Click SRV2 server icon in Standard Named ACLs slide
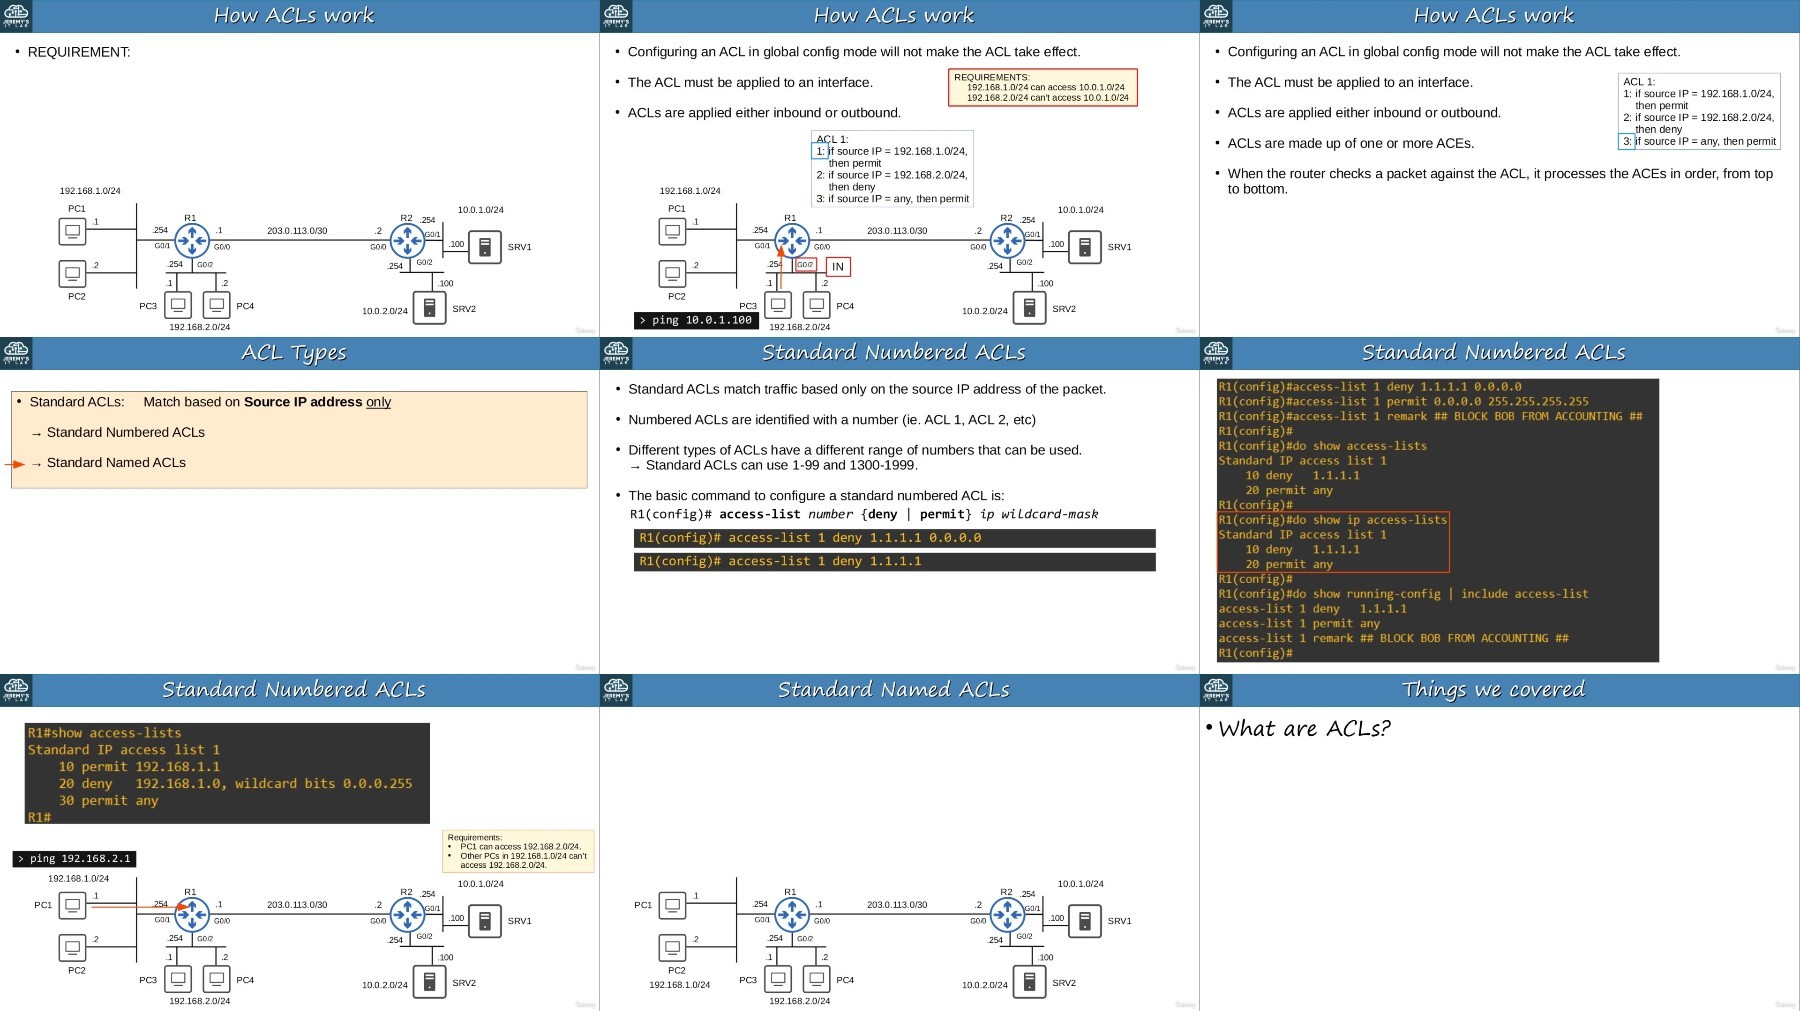 (1029, 981)
